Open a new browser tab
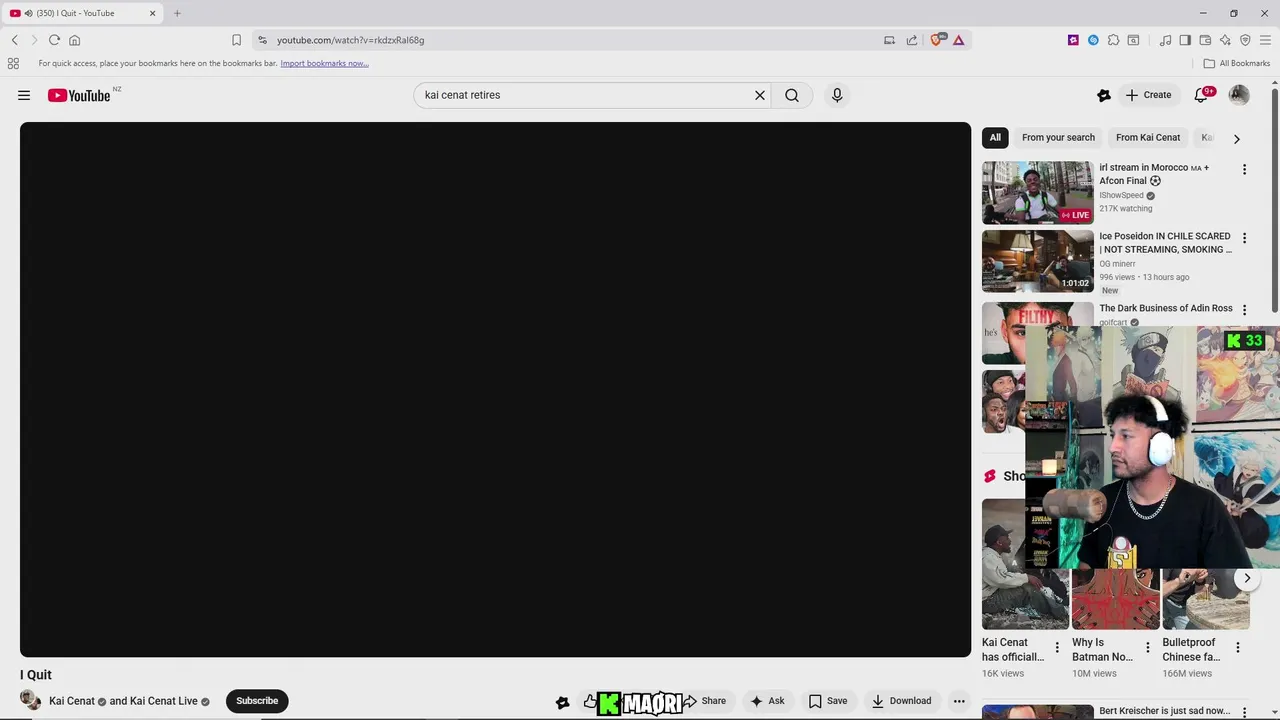This screenshot has width=1280, height=720. tap(177, 13)
